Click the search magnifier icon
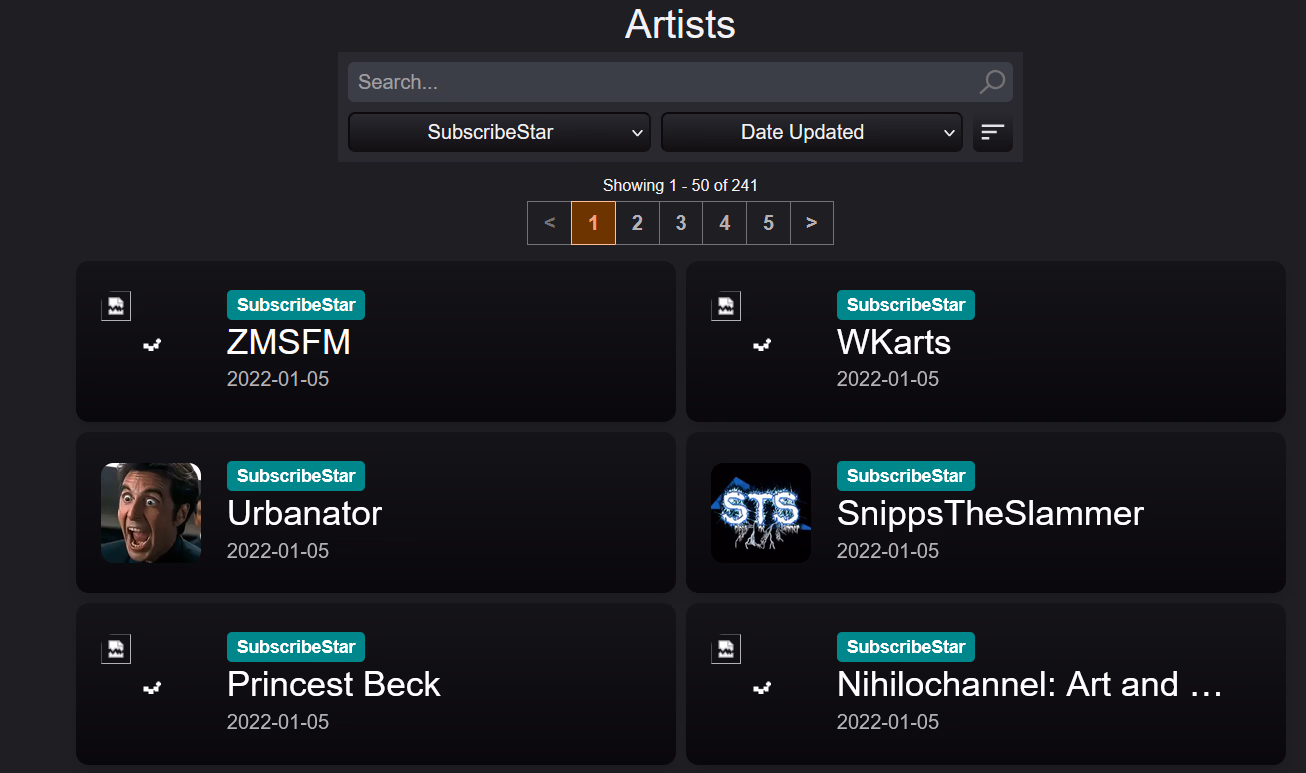The width and height of the screenshot is (1306, 773). pos(991,82)
